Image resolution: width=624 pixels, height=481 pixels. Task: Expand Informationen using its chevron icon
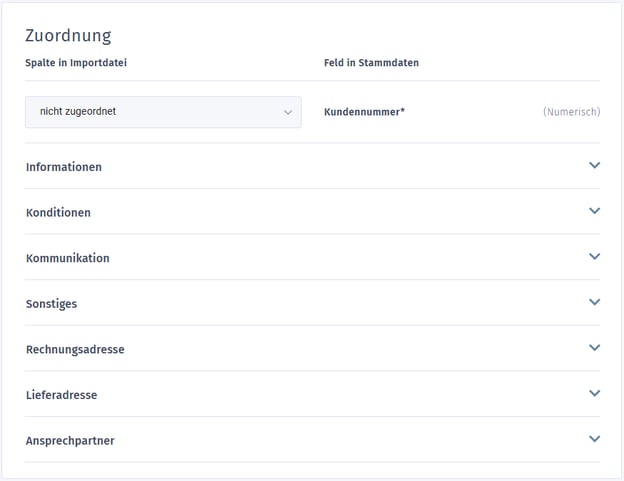[594, 166]
